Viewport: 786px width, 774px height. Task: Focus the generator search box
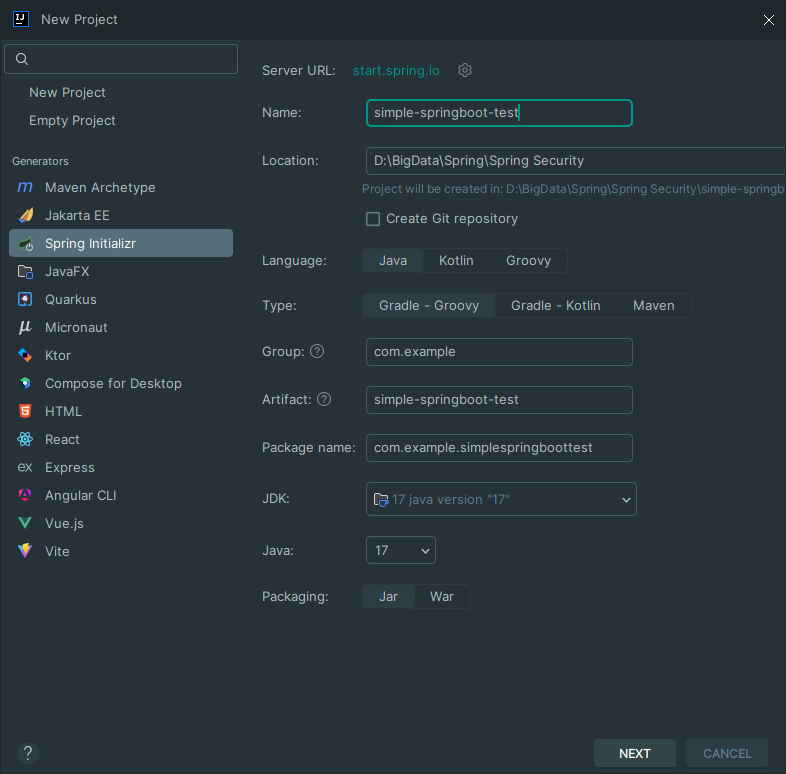121,59
